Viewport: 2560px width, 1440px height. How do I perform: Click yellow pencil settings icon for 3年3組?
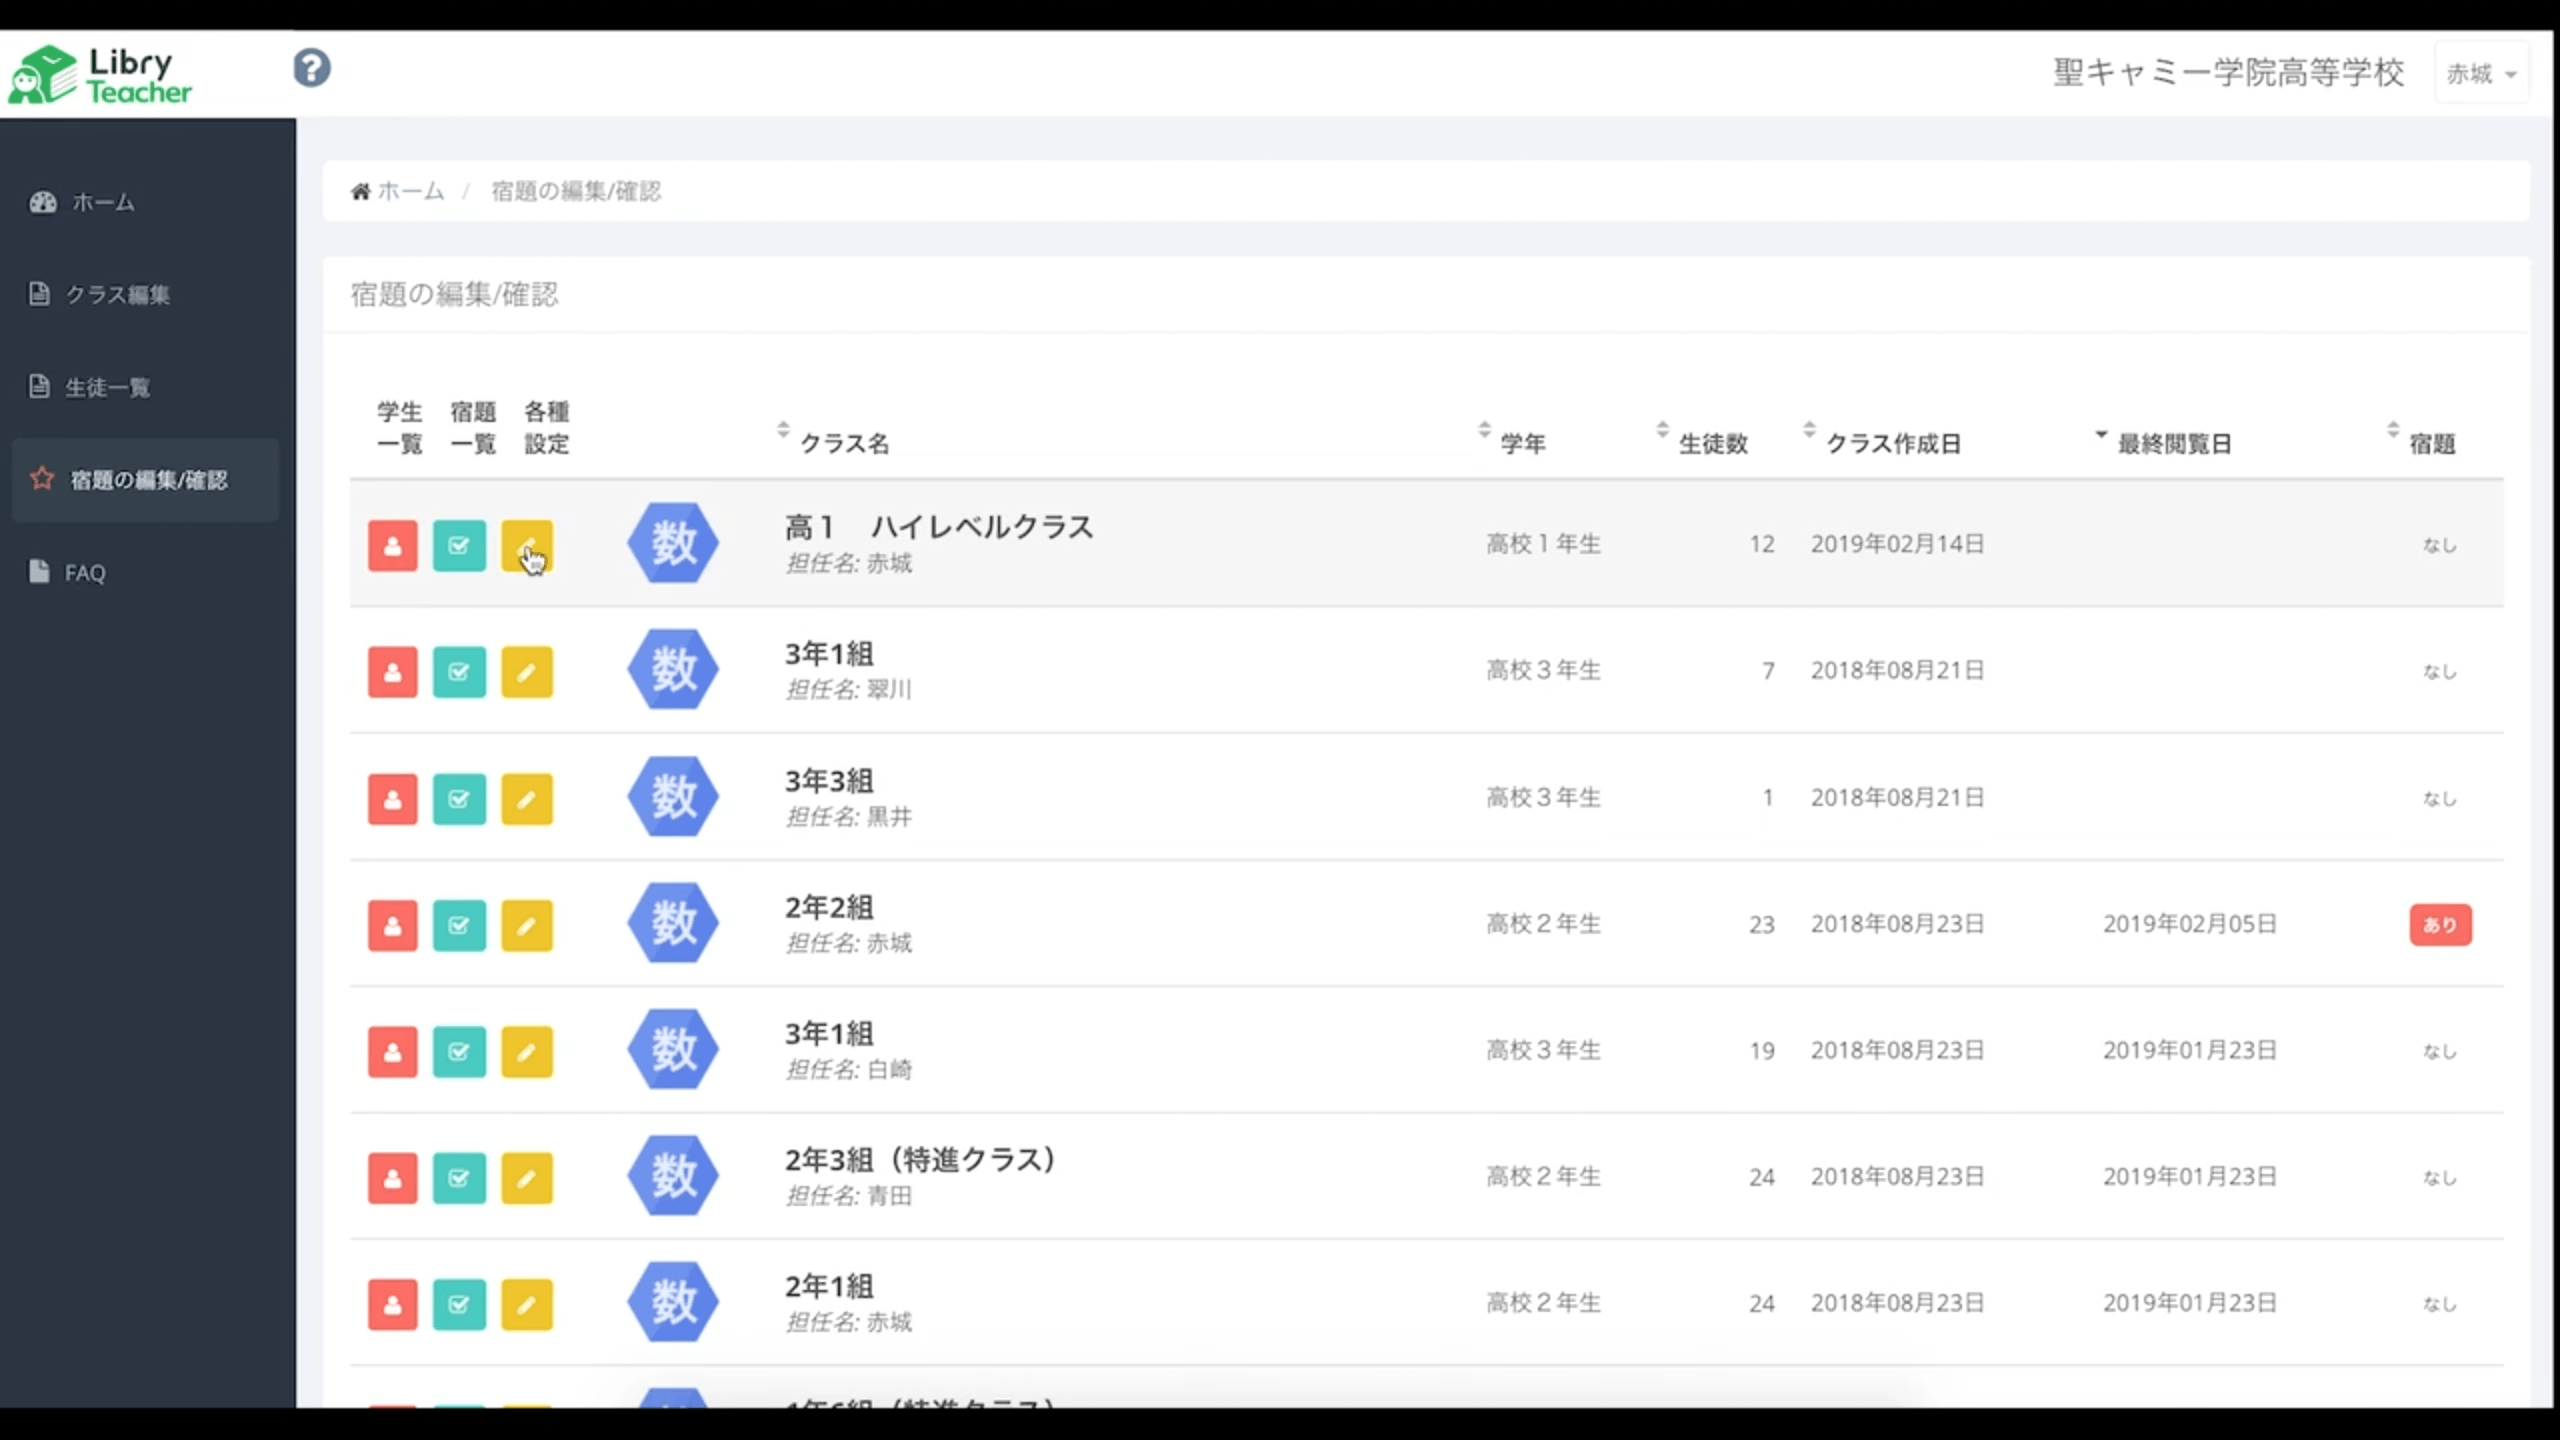527,799
